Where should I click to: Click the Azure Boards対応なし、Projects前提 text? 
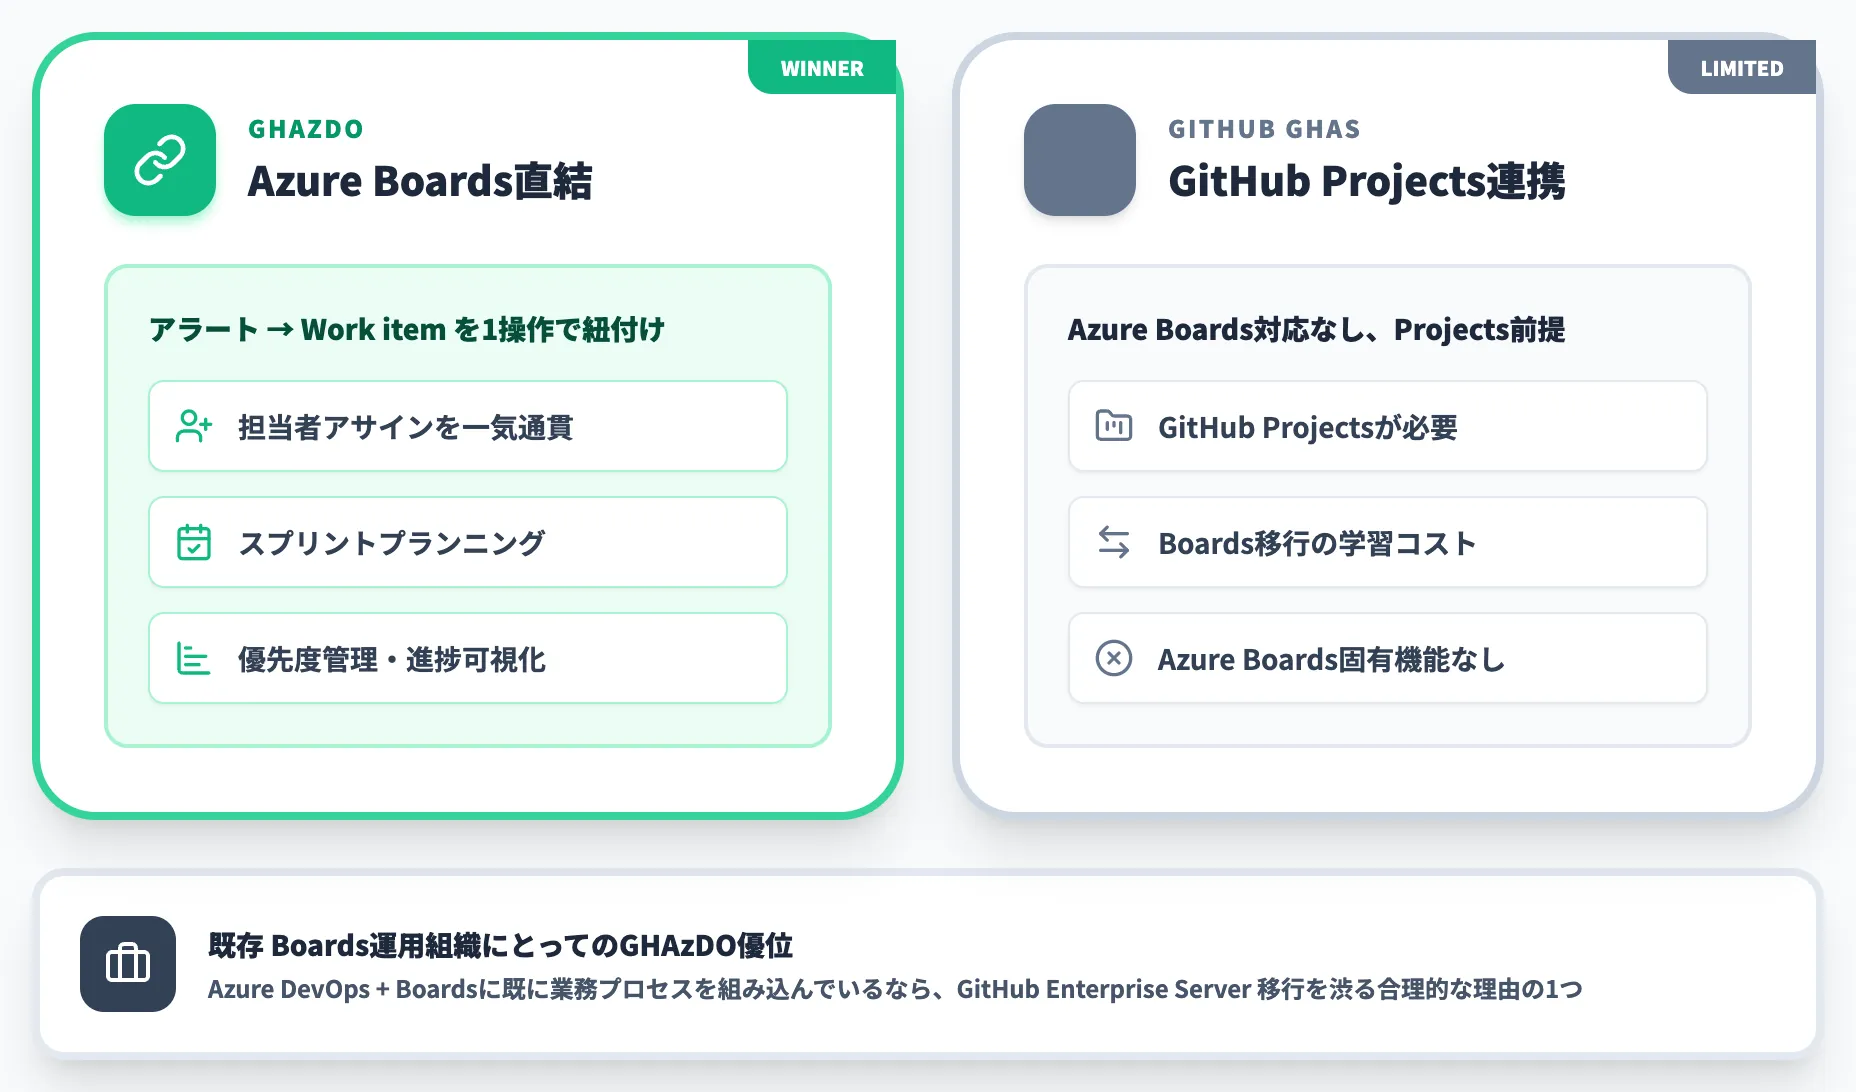pos(1316,329)
